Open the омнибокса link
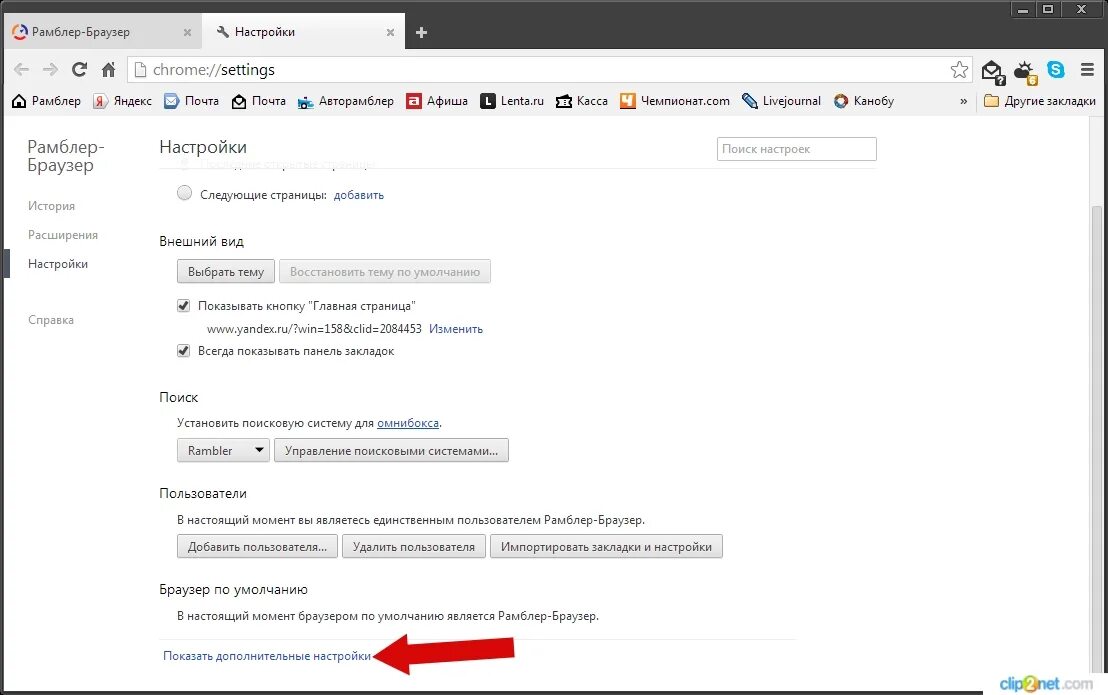 pyautogui.click(x=408, y=423)
